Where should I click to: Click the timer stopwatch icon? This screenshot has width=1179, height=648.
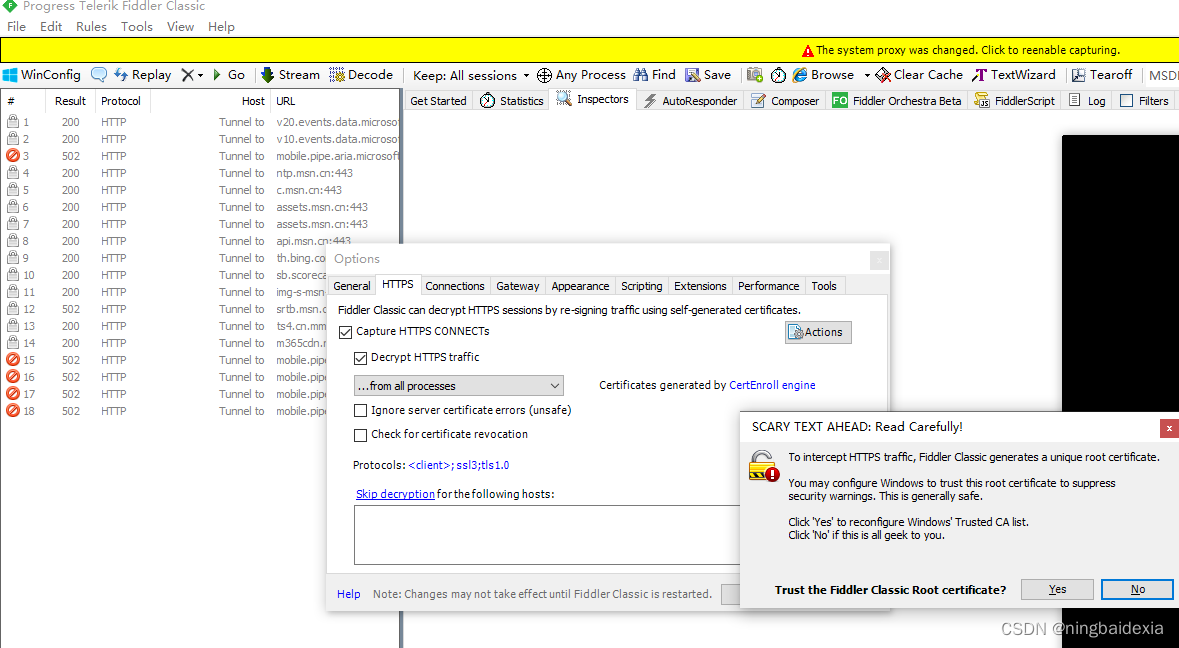click(x=778, y=75)
